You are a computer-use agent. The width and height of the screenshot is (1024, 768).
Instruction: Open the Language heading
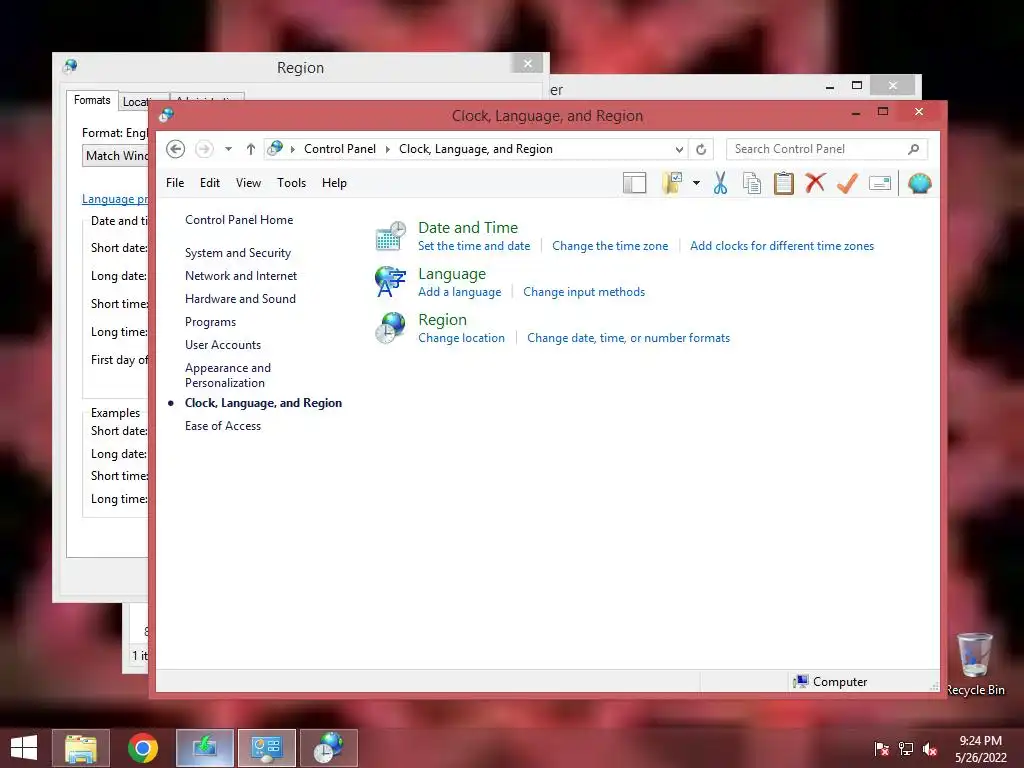(452, 274)
